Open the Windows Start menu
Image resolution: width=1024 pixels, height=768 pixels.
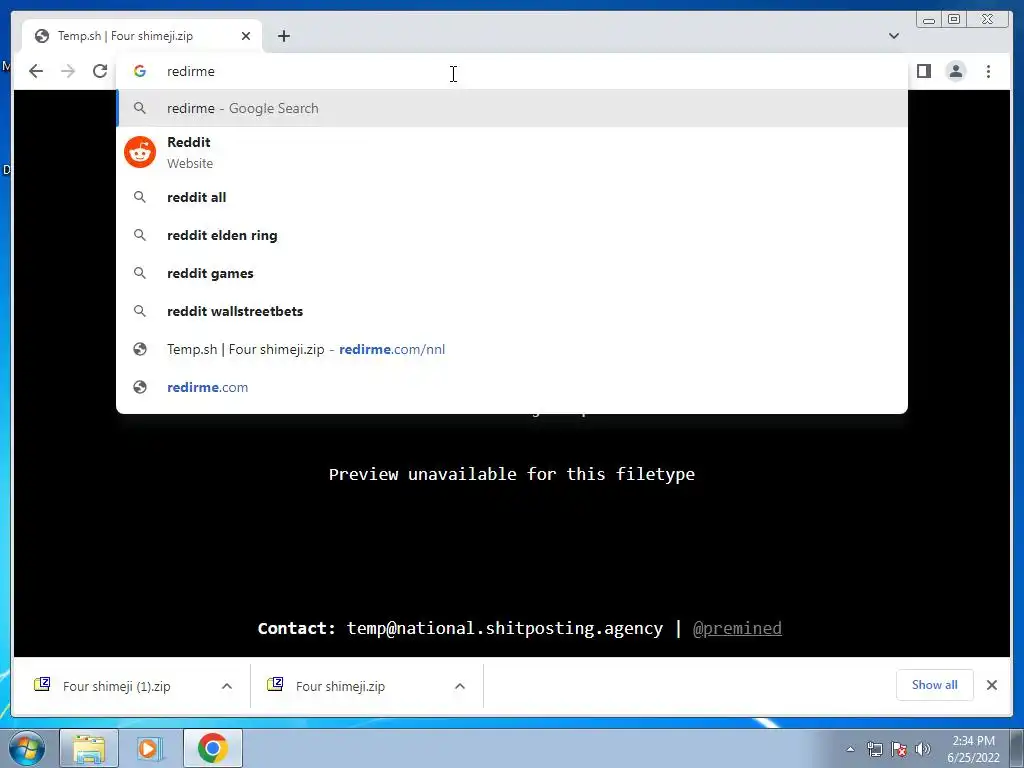(27, 748)
